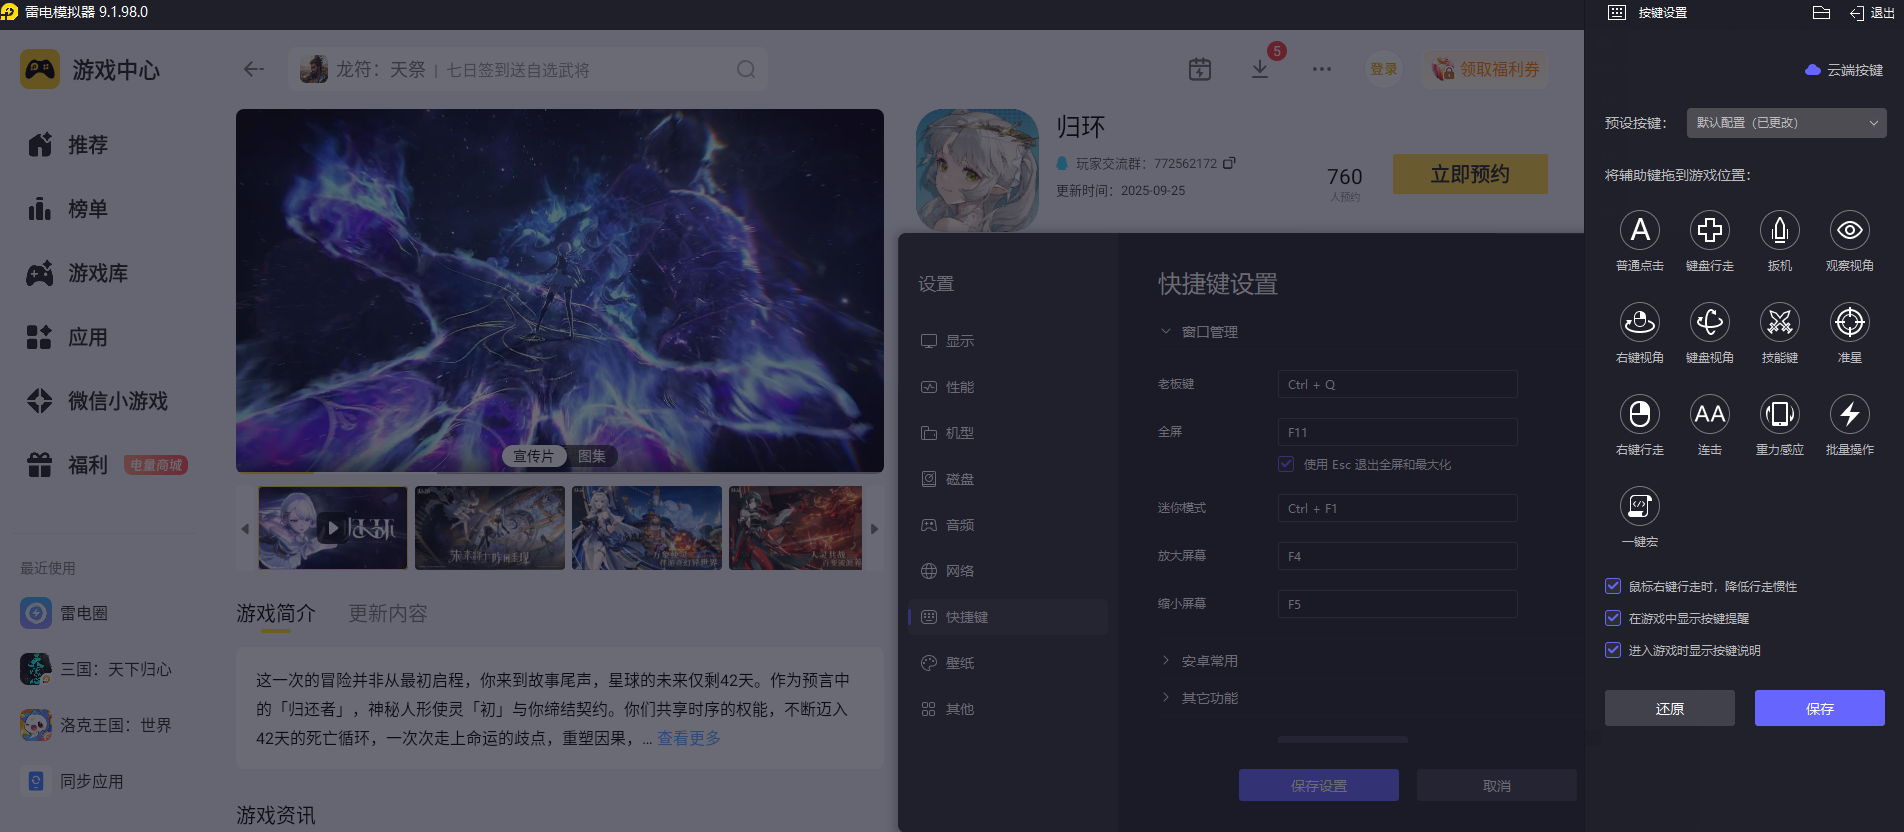The width and height of the screenshot is (1904, 832).
Task: Select the 普通点击 tap key icon
Action: [x=1640, y=230]
